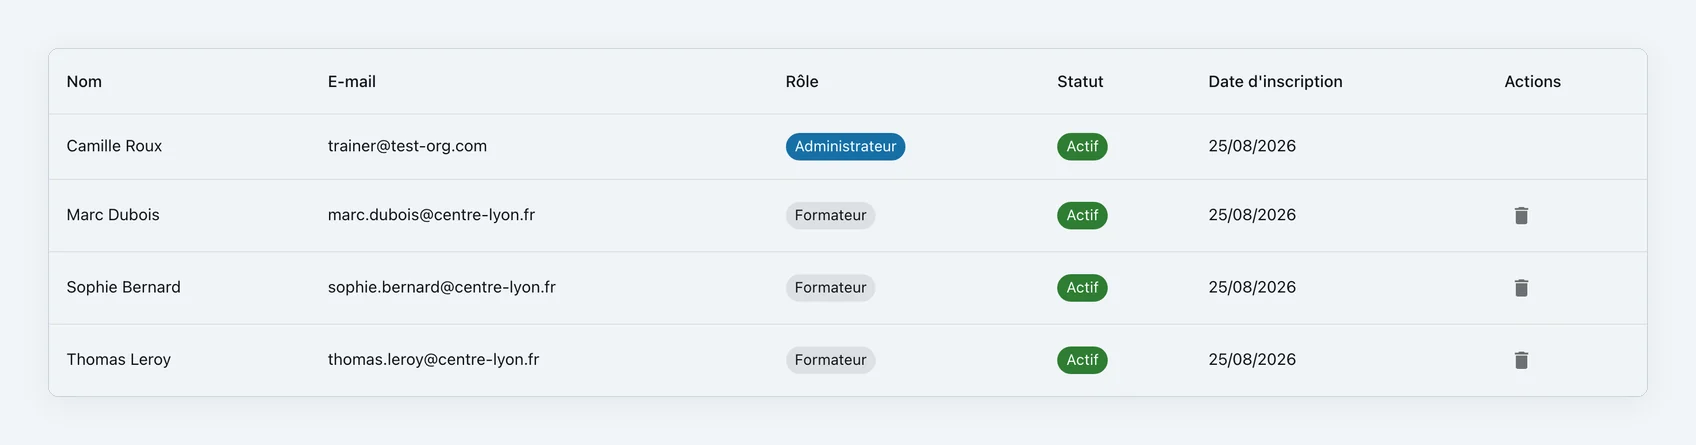
Task: Click the Administrateur role badge
Action: [x=845, y=147]
